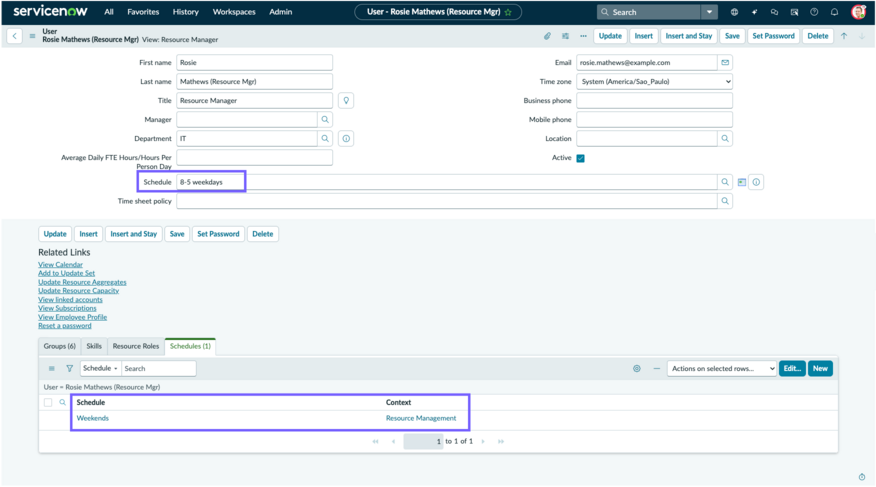Switch to the Resource Roles tab
Viewport: 876px width, 487px height.
pos(136,346)
